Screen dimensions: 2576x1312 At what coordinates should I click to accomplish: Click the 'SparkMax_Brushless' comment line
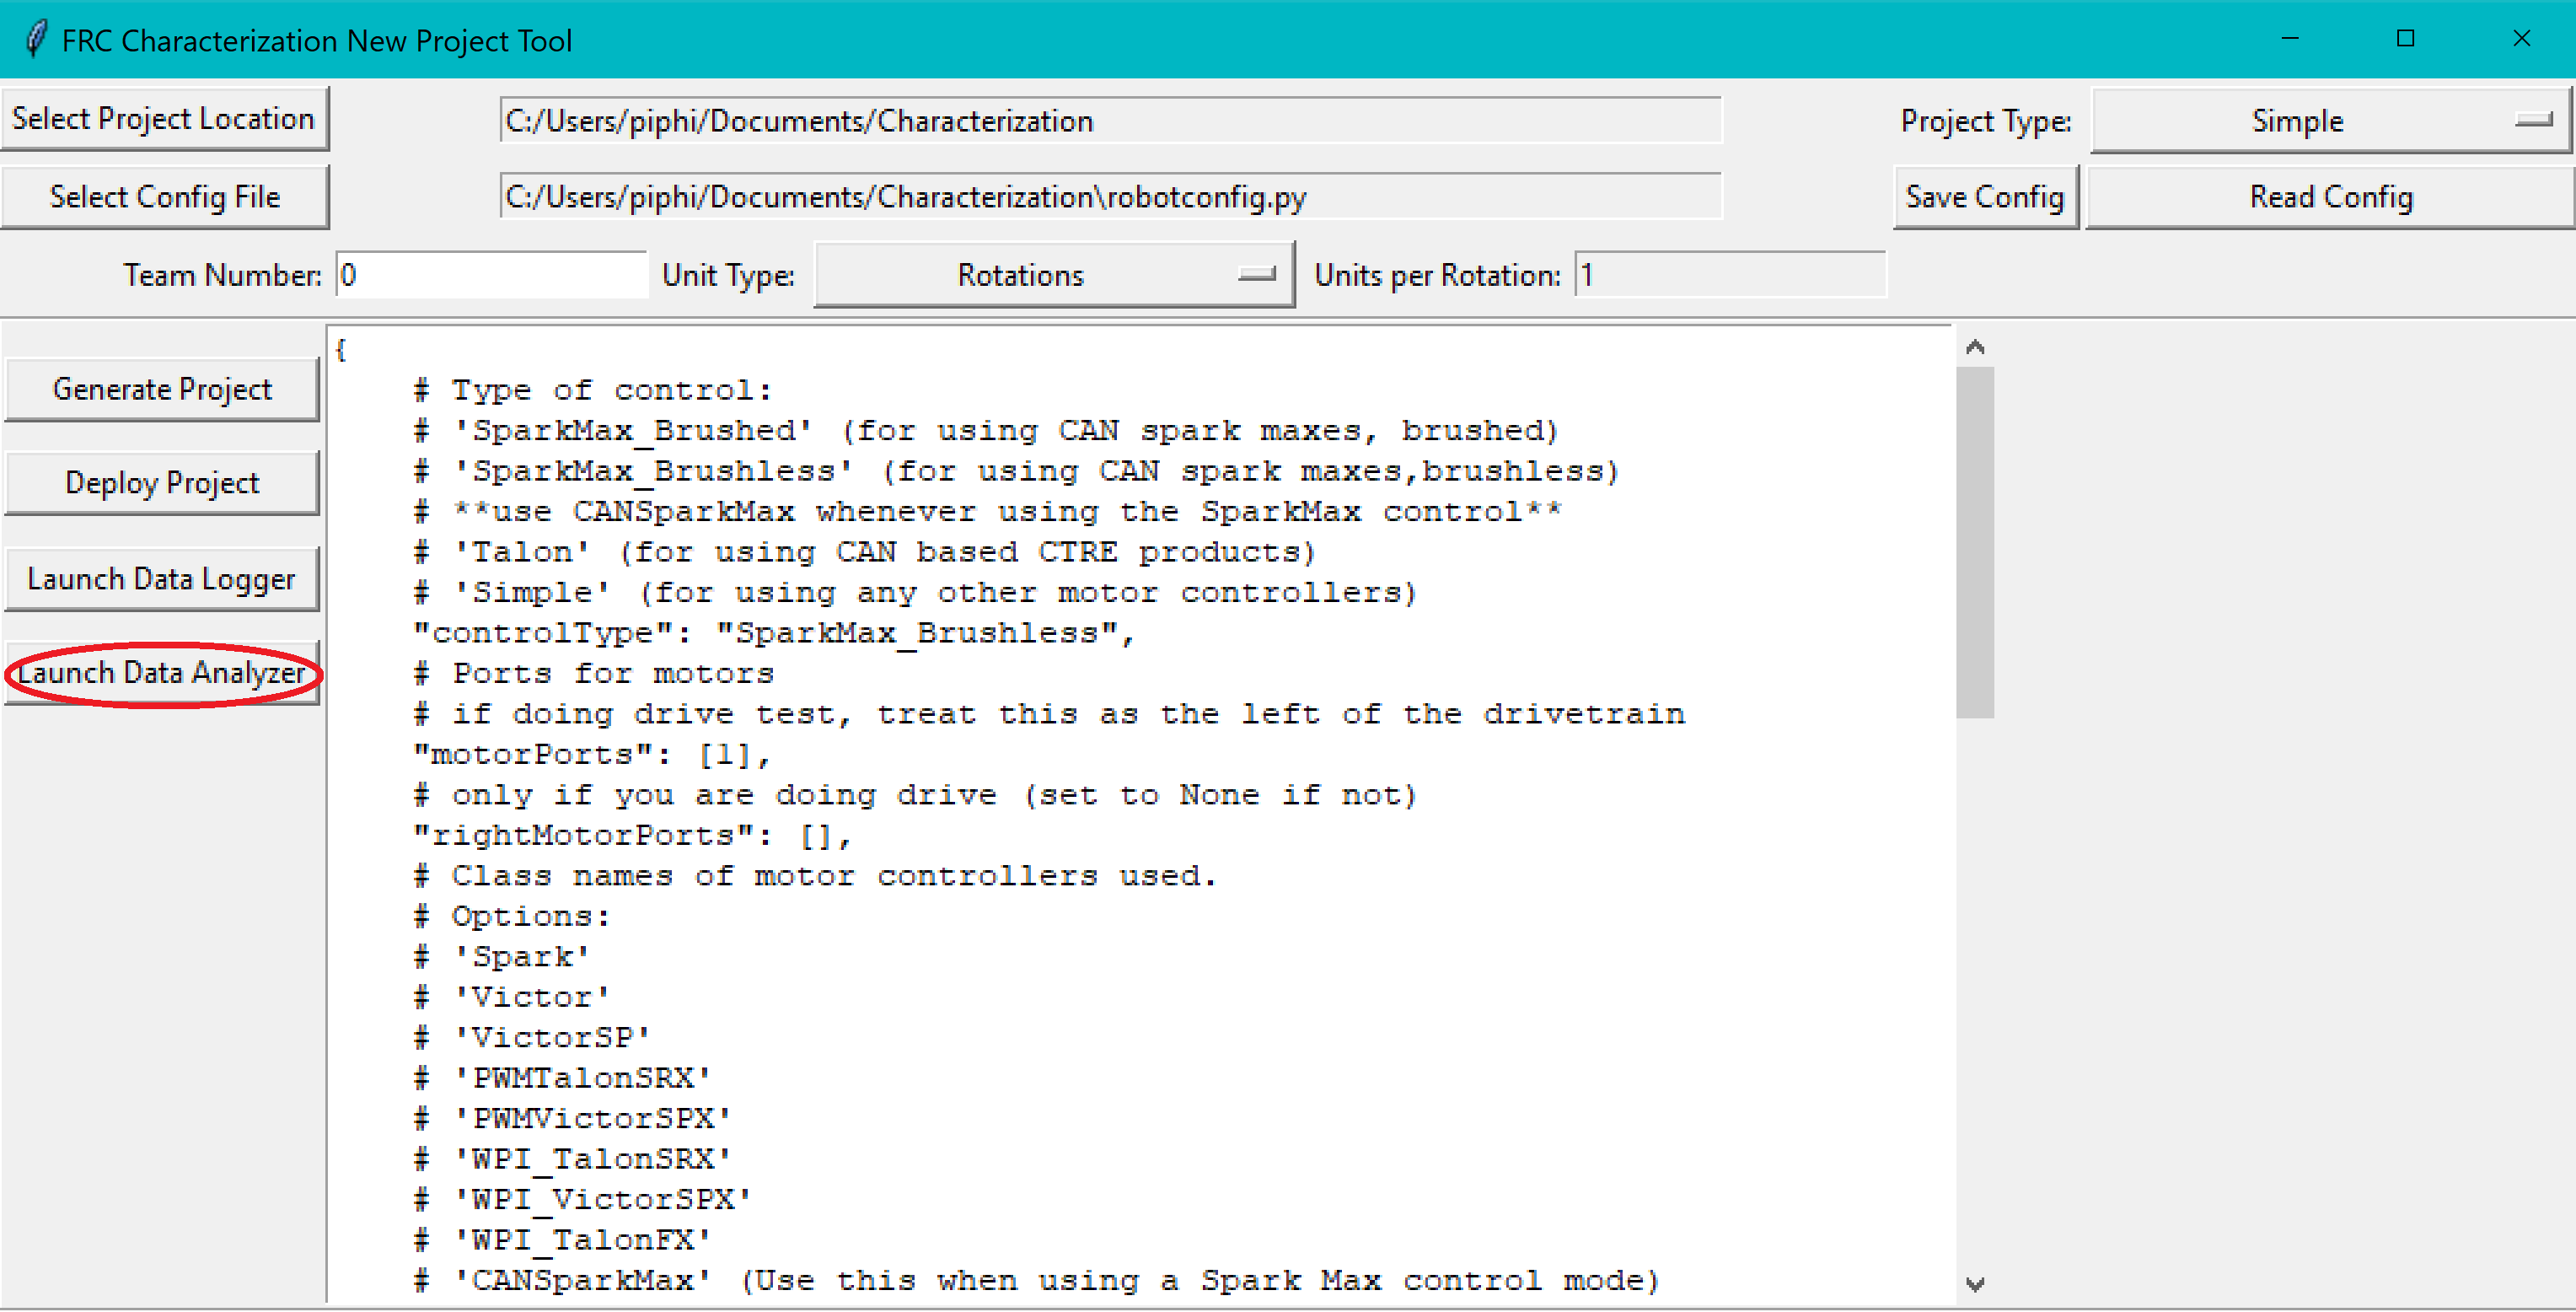[1016, 471]
